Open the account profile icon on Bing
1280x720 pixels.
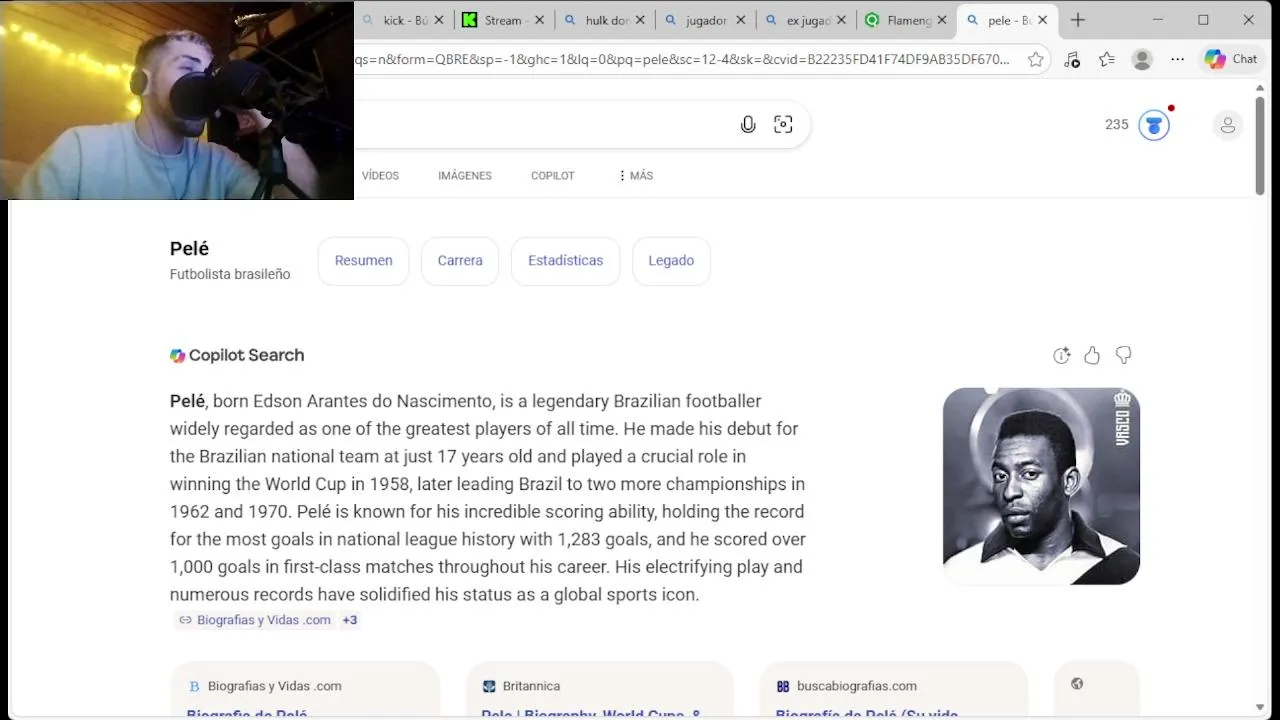pos(1228,125)
